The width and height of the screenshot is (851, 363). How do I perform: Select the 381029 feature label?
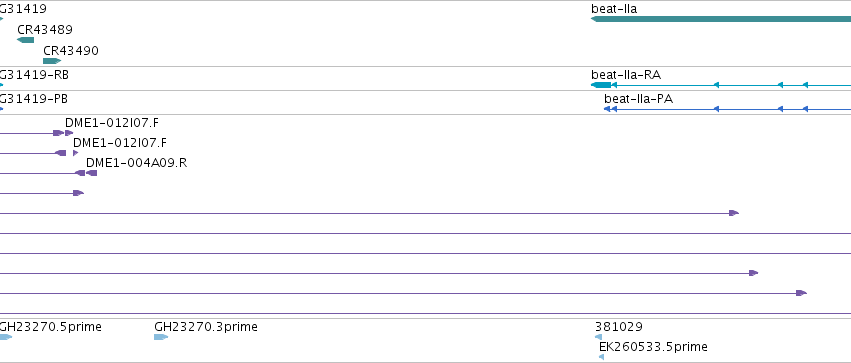(619, 327)
